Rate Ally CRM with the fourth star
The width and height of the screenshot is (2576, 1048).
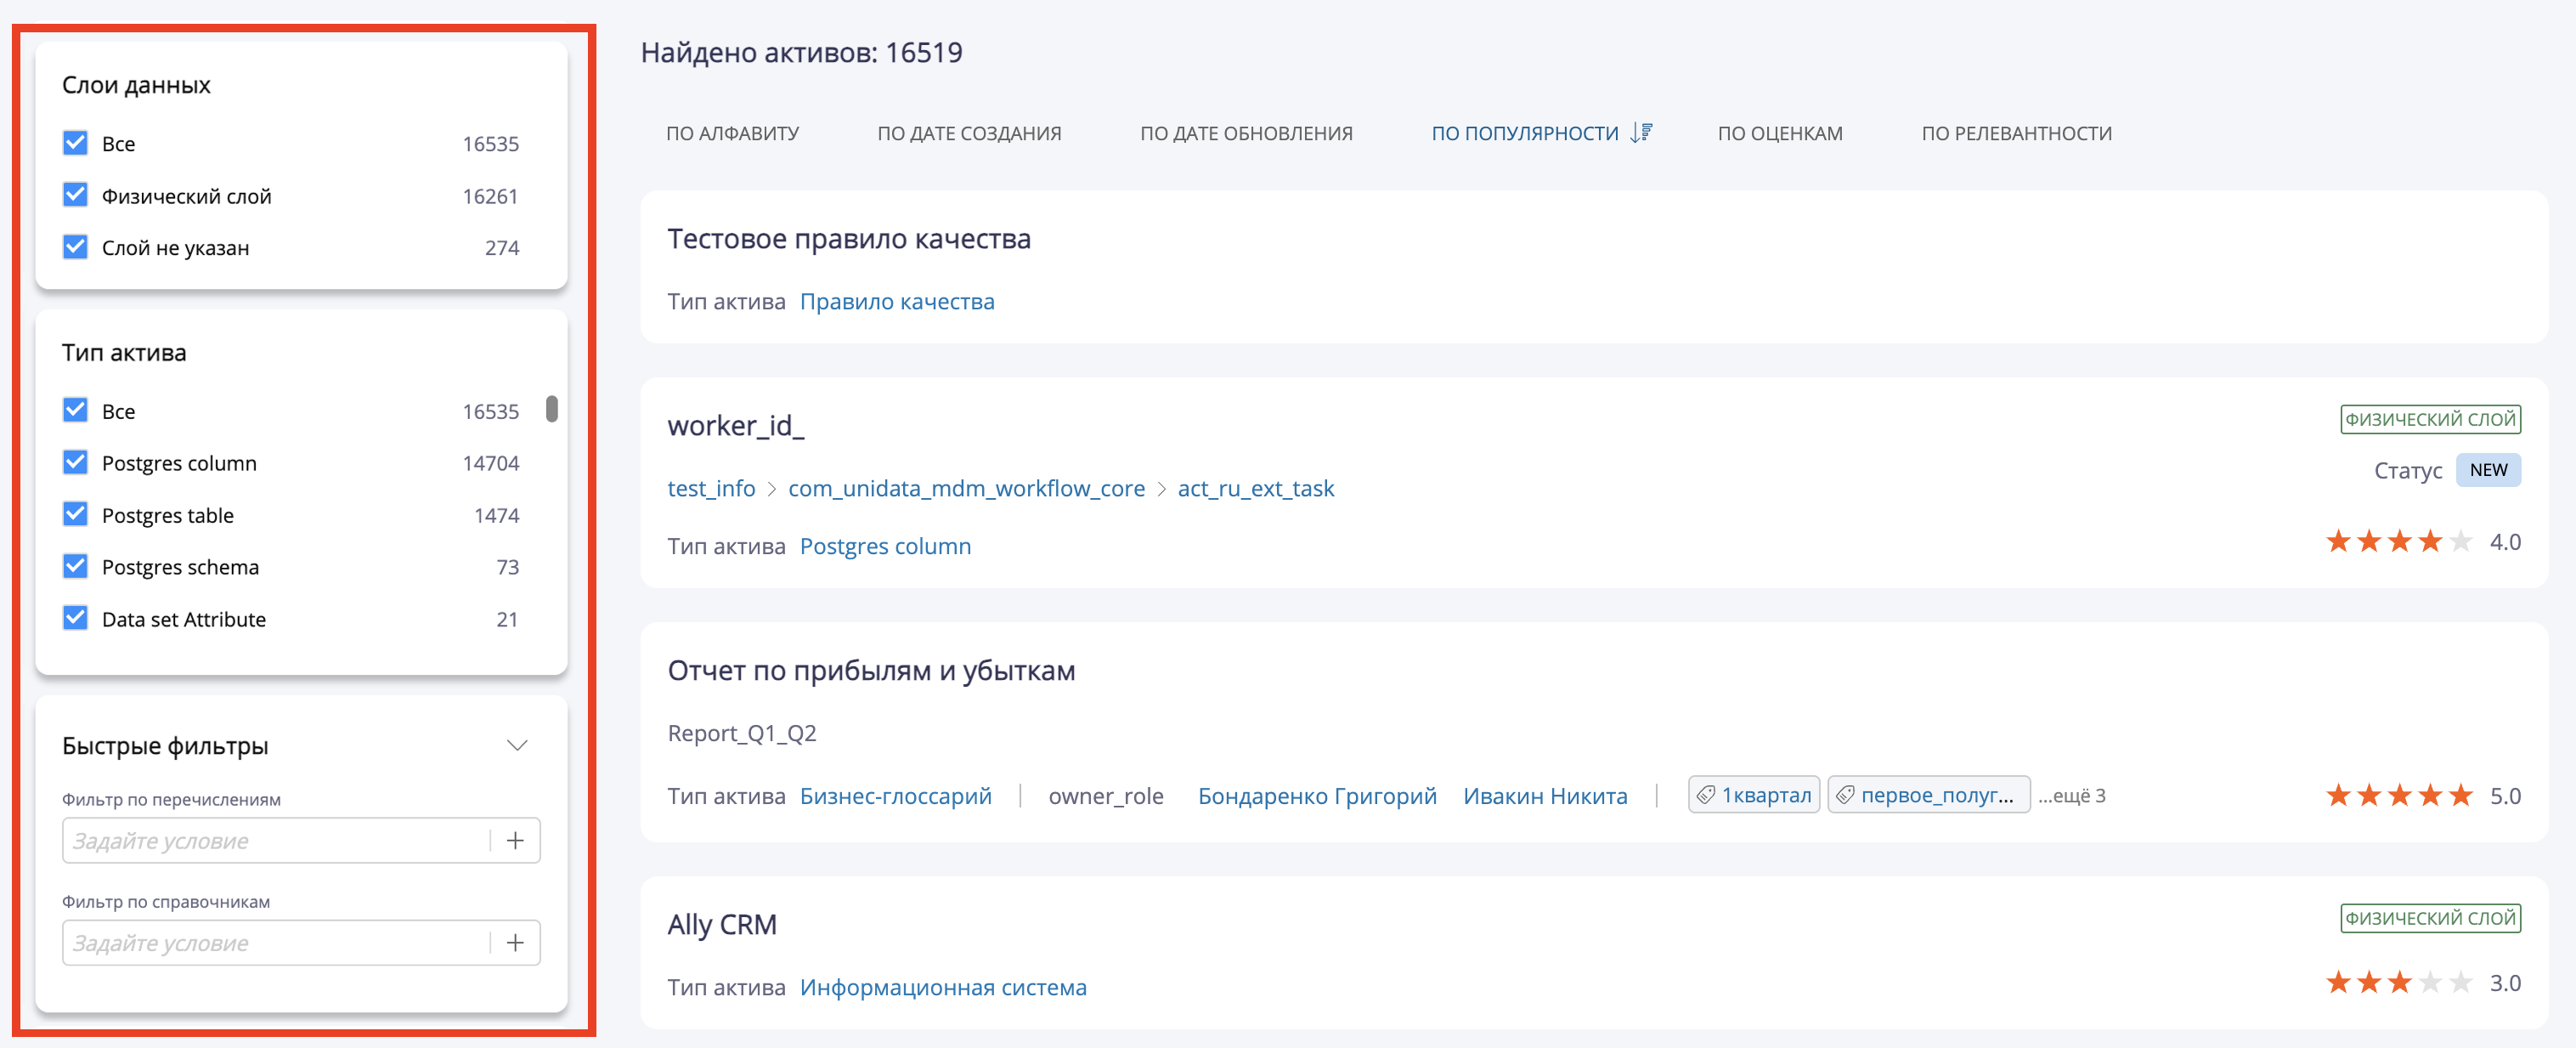point(2430,985)
